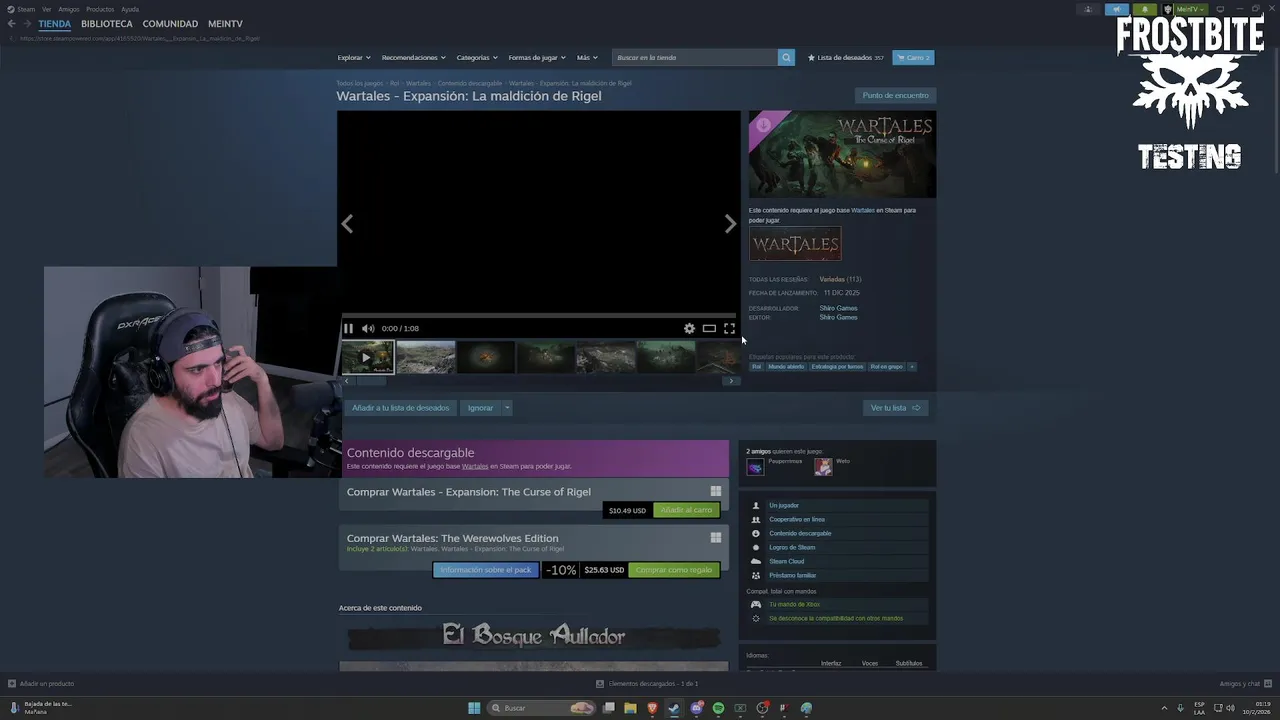Open the Ver menu
1280x720 pixels.
click(x=46, y=9)
